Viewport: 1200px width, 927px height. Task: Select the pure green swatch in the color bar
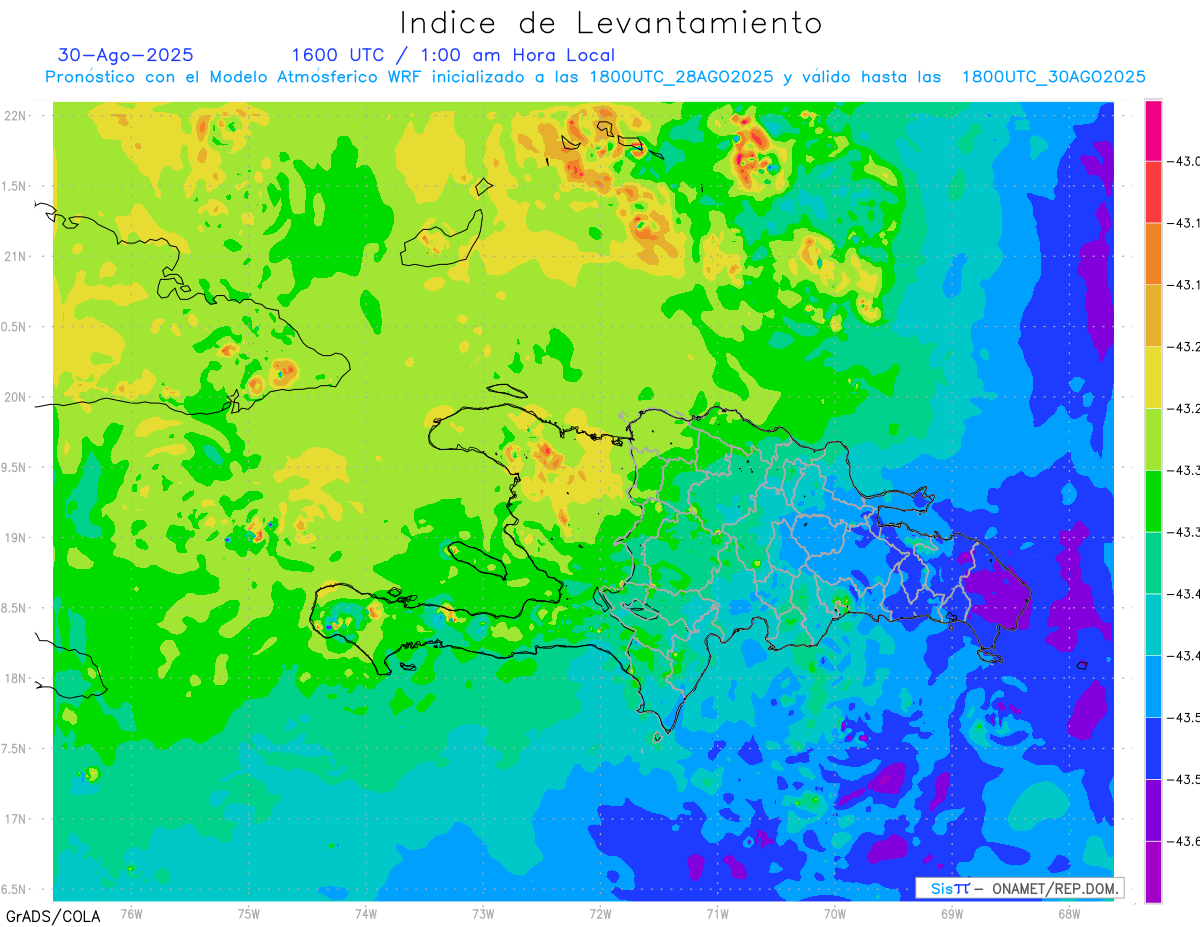click(x=1153, y=501)
